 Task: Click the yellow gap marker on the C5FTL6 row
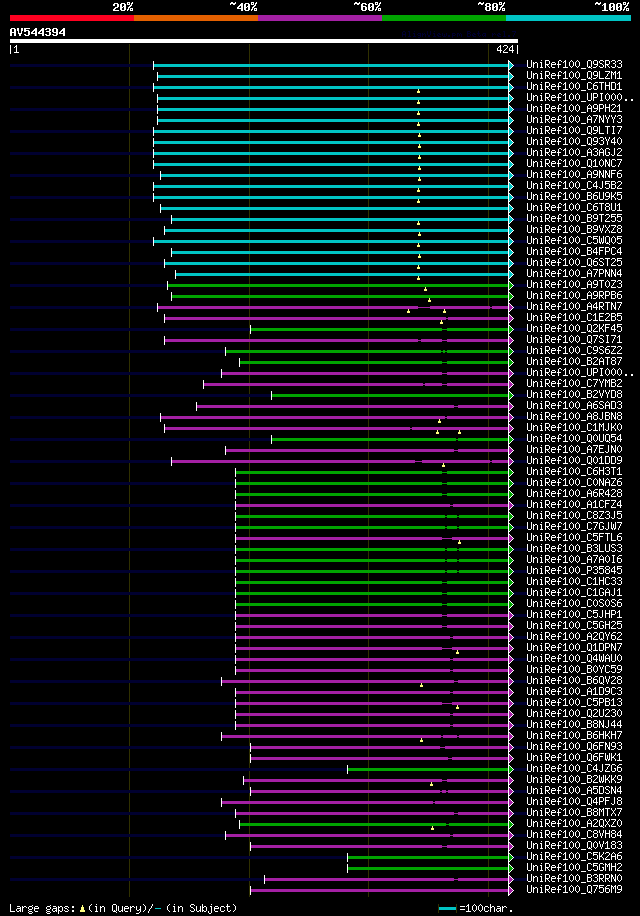tap(460, 542)
